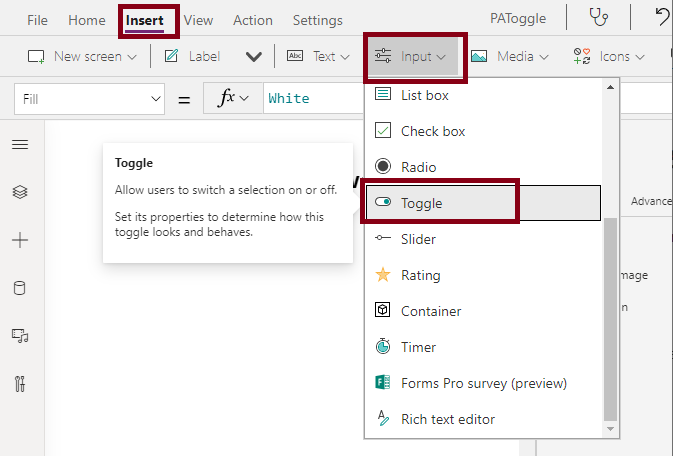
Task: Expand the New screen dropdown
Action: click(x=82, y=57)
